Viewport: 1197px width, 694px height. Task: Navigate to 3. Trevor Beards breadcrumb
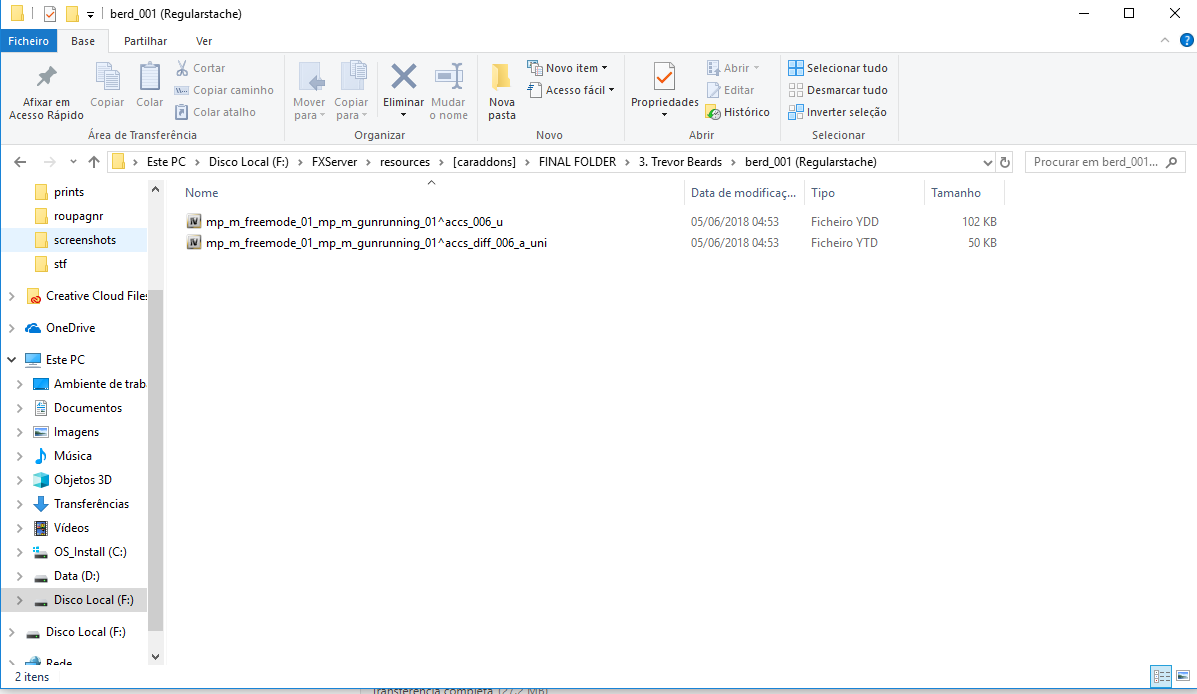(x=680, y=162)
